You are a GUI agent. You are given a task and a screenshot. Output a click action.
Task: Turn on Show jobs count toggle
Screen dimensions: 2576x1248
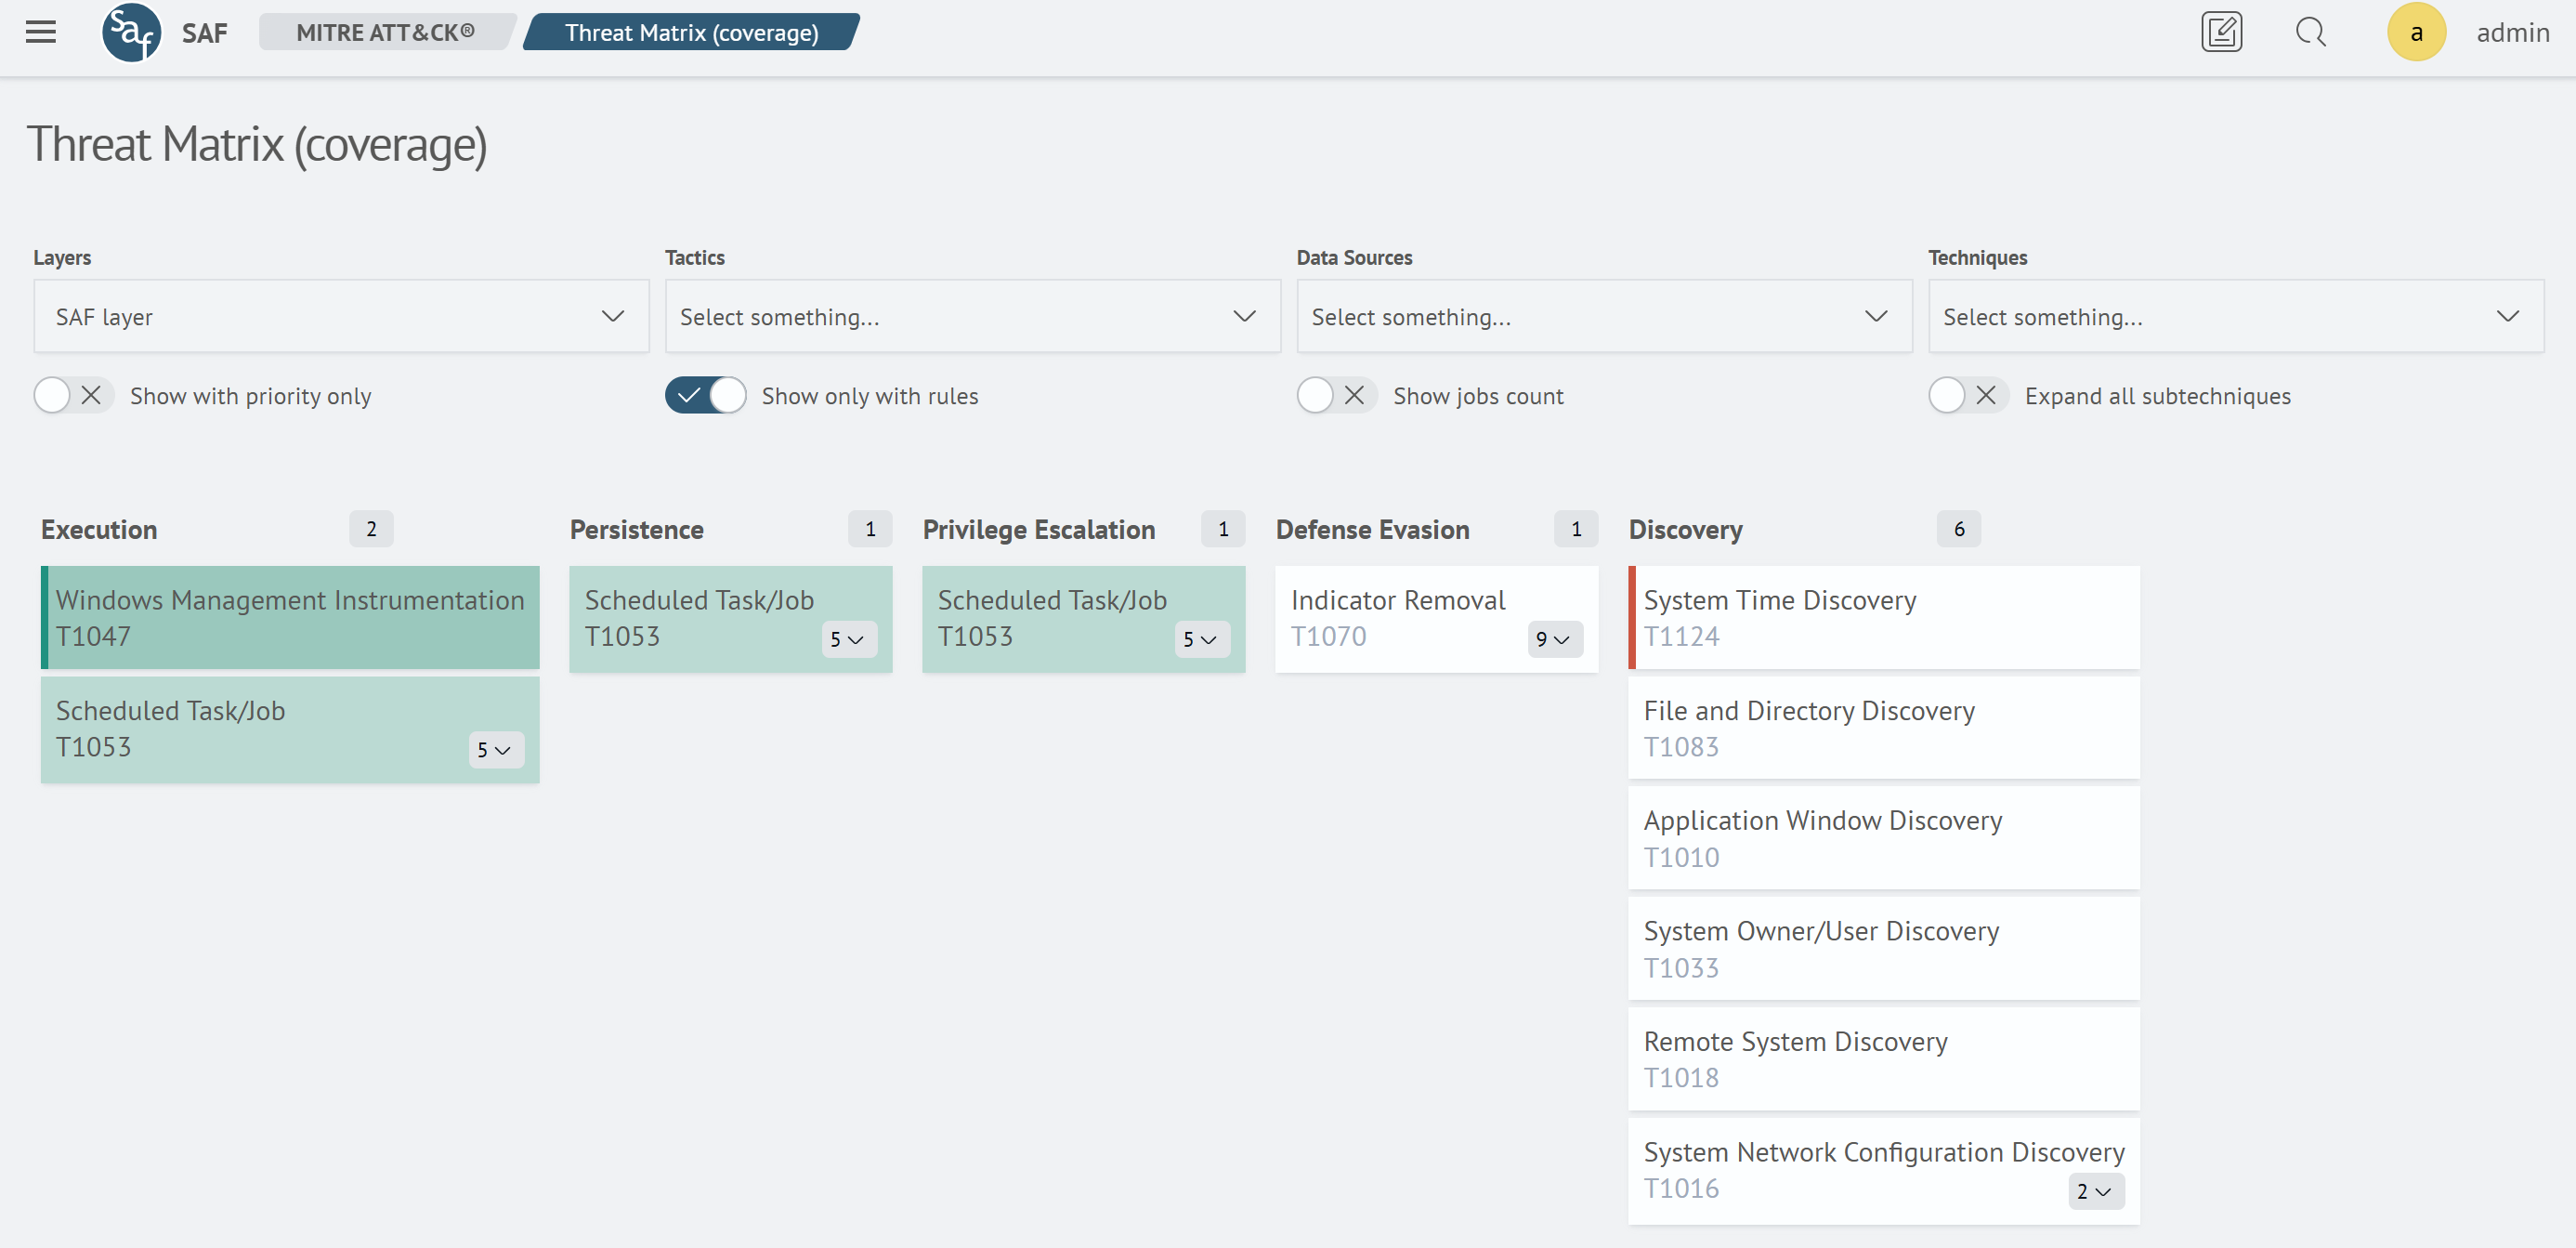click(1336, 396)
